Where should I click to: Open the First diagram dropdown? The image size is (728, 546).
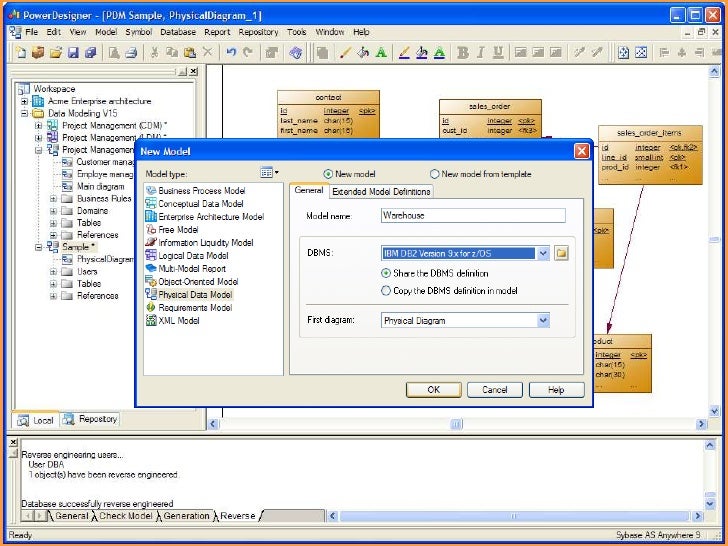click(543, 320)
